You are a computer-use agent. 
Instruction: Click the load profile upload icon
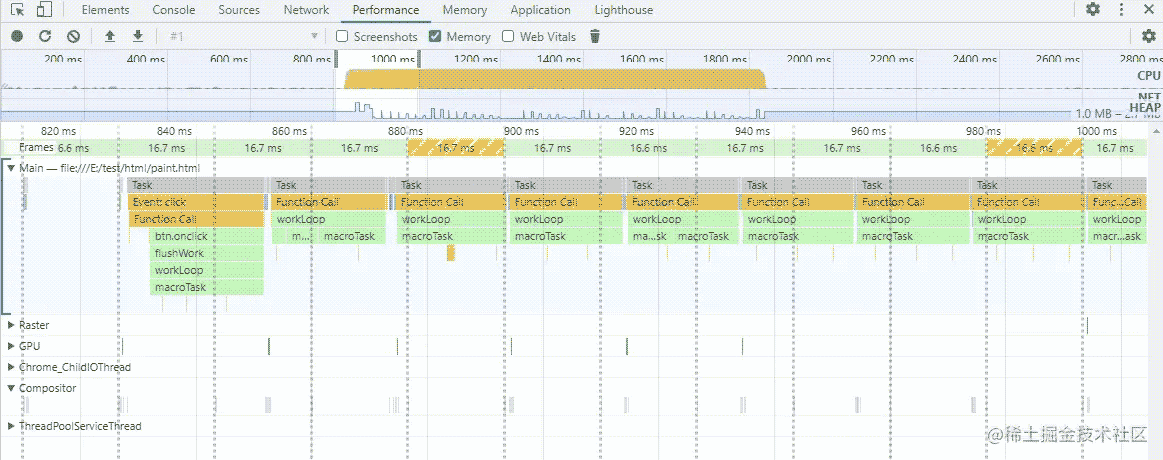click(110, 36)
